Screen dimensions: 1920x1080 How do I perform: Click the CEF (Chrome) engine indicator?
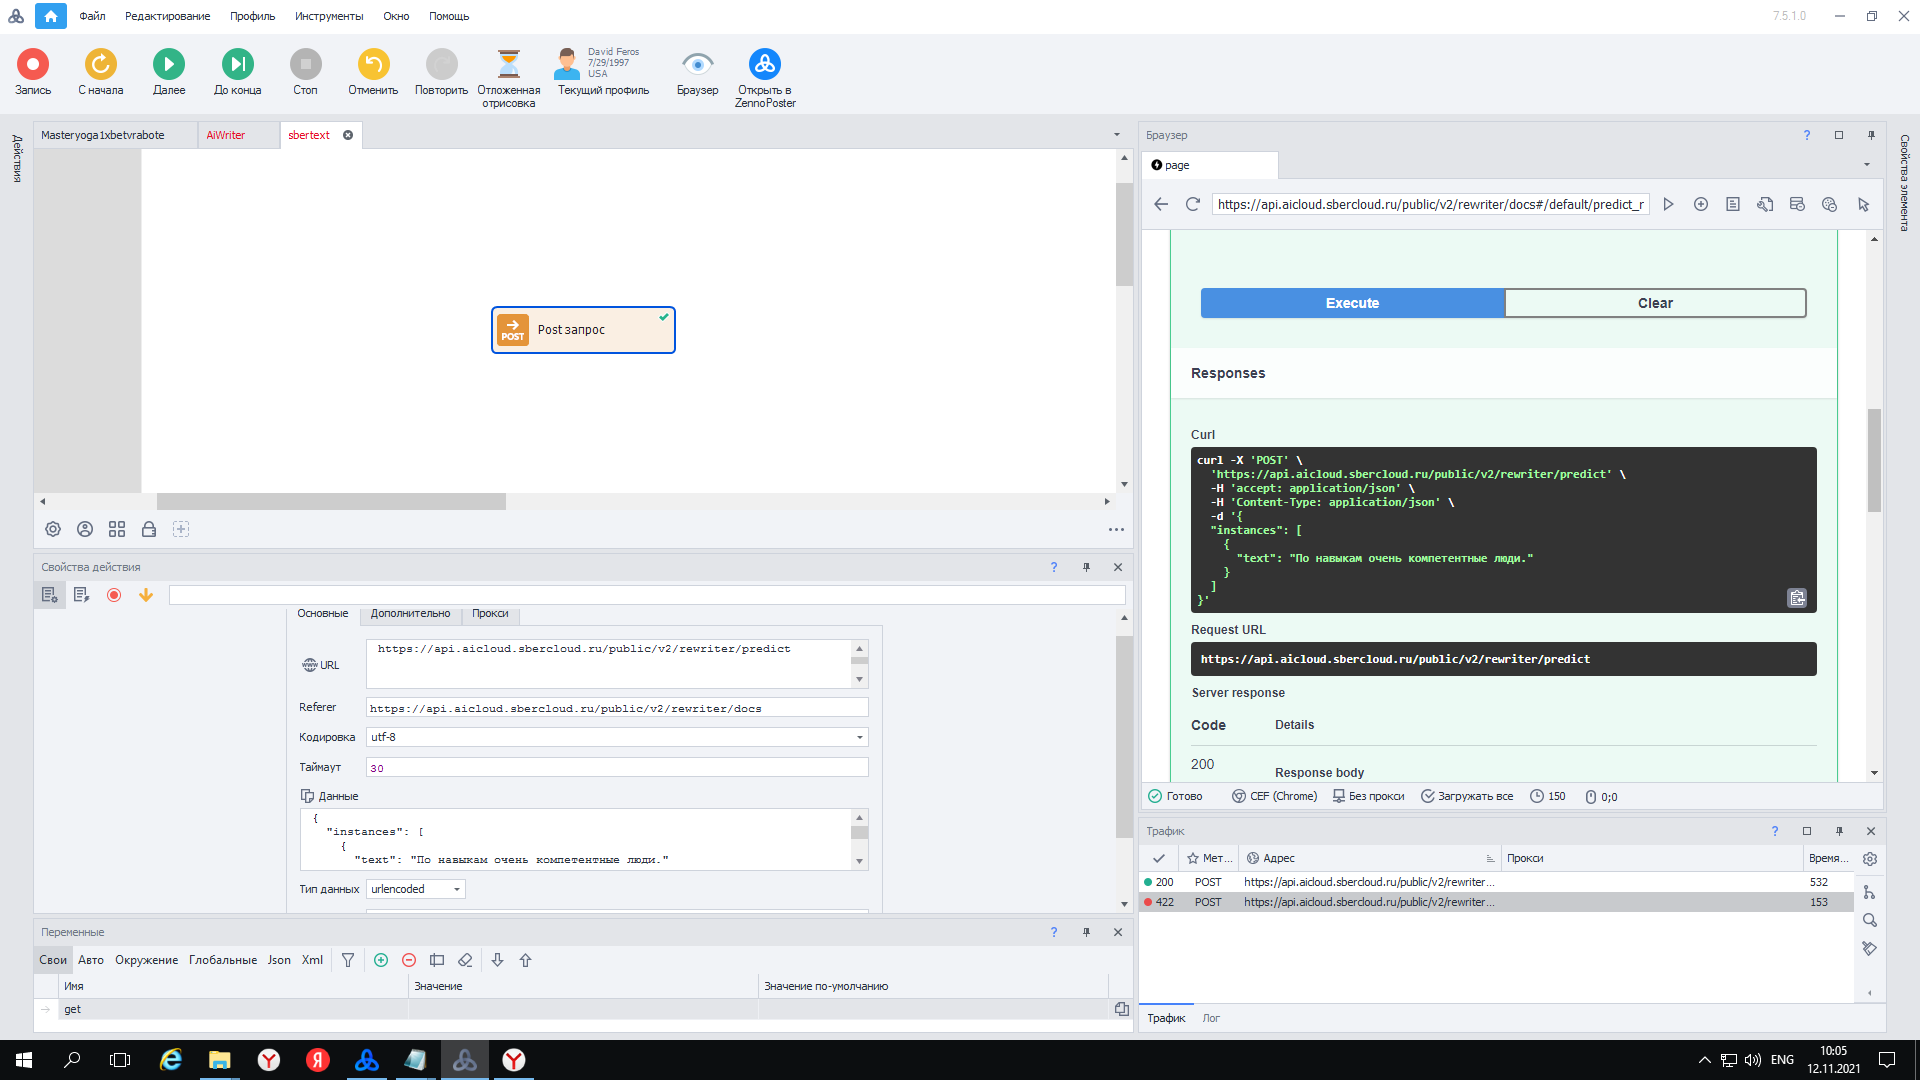pos(1274,797)
